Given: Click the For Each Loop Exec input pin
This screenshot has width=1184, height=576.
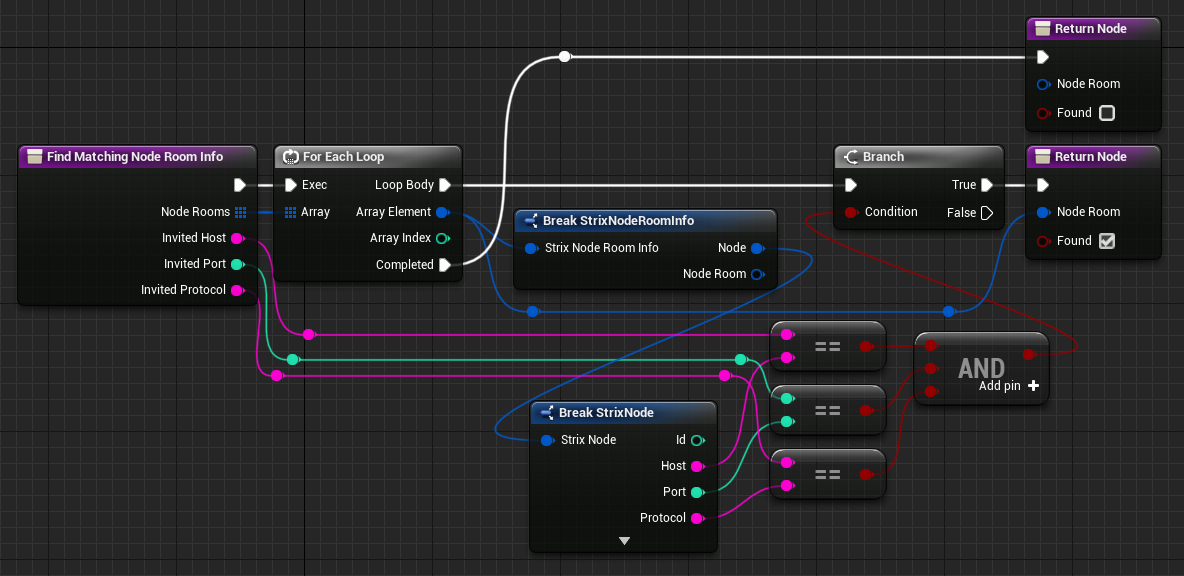Looking at the screenshot, I should [x=291, y=185].
